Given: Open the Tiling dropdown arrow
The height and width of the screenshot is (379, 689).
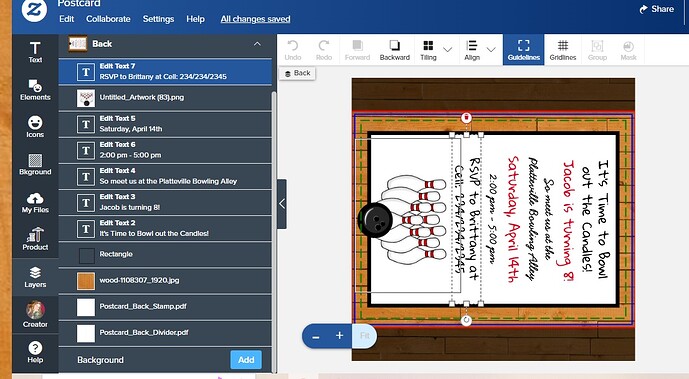Looking at the screenshot, I should click(x=447, y=49).
